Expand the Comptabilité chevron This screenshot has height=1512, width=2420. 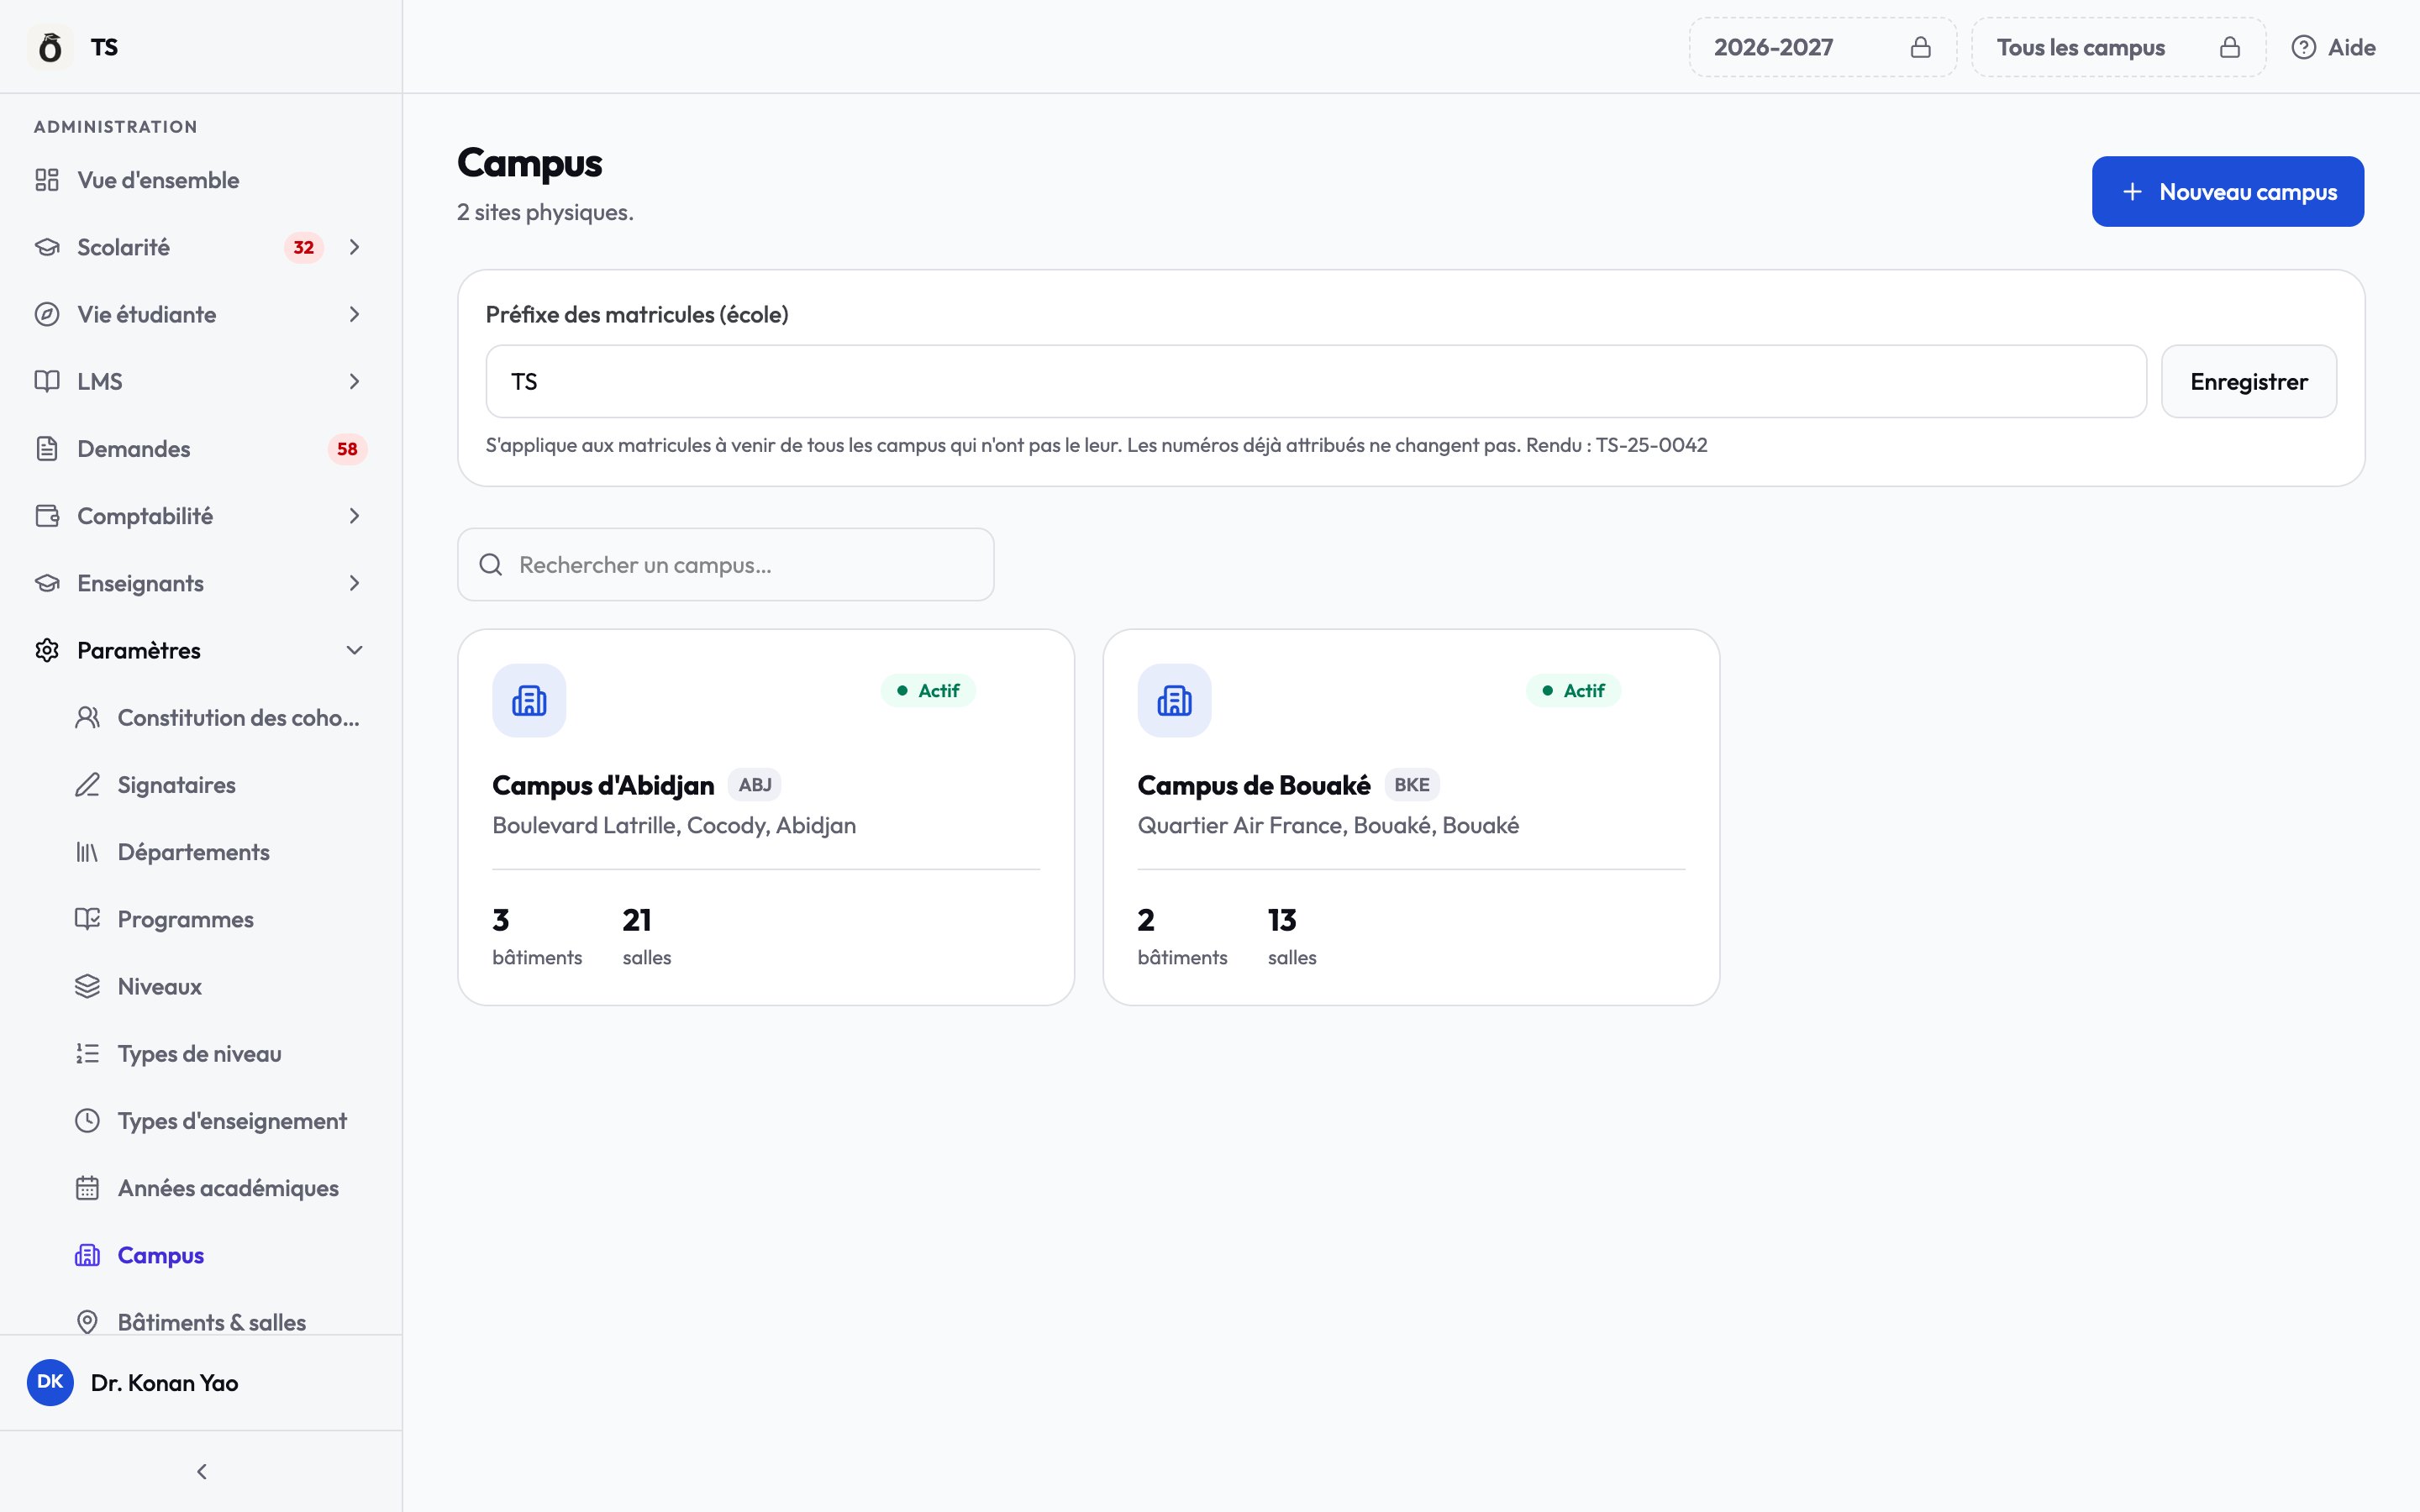[x=354, y=516]
